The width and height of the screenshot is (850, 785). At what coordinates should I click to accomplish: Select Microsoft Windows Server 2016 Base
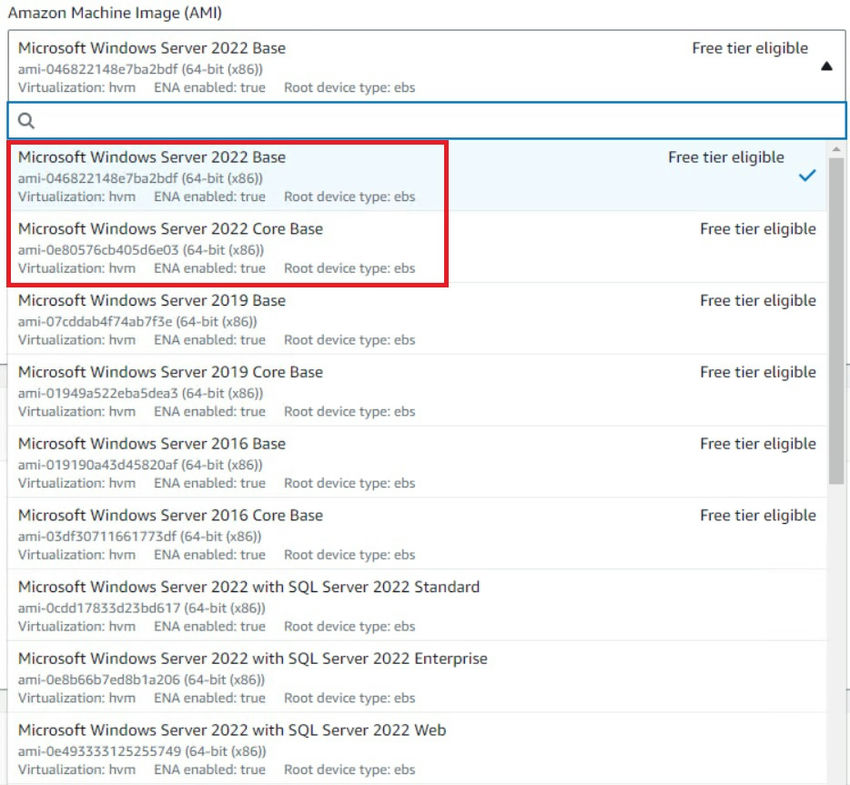417,462
